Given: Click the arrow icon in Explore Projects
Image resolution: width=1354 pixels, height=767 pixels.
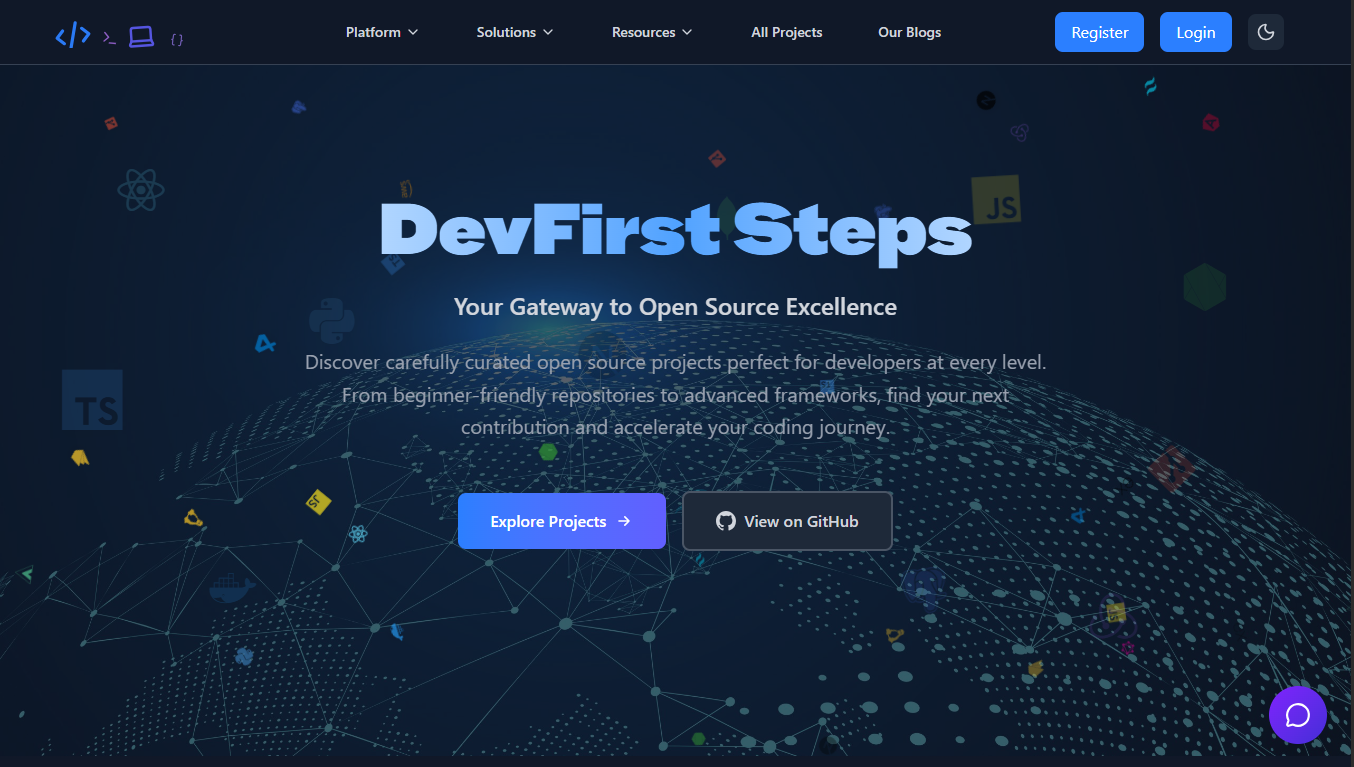Looking at the screenshot, I should (x=624, y=521).
